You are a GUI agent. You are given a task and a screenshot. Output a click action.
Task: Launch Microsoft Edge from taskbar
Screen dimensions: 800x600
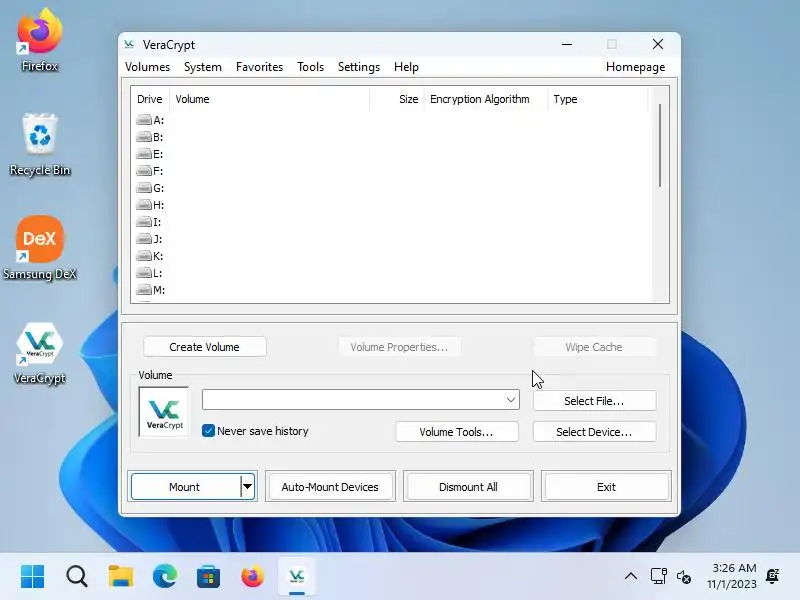(x=164, y=577)
